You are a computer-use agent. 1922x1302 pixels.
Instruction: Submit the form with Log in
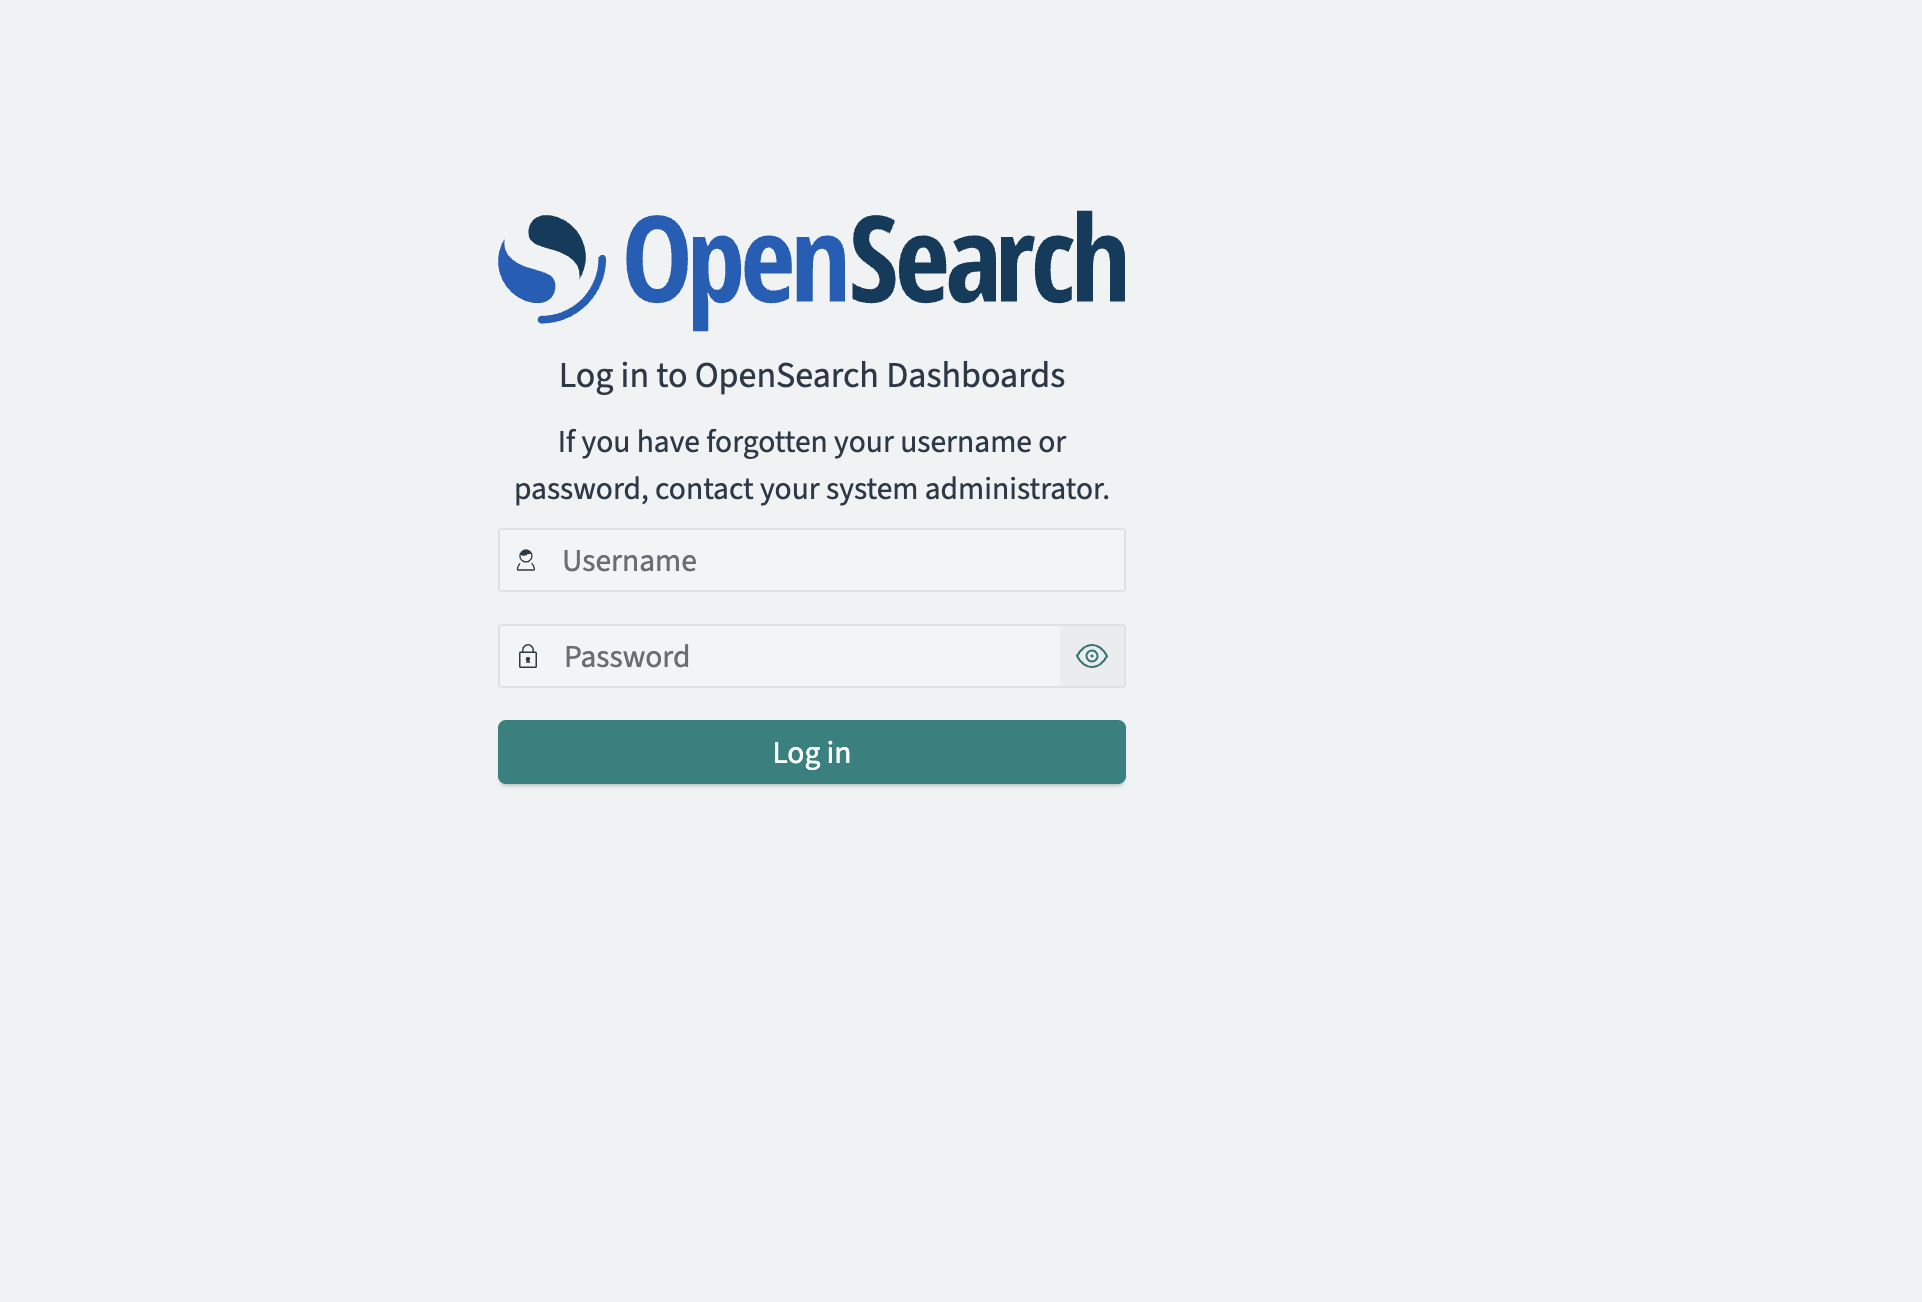point(812,752)
